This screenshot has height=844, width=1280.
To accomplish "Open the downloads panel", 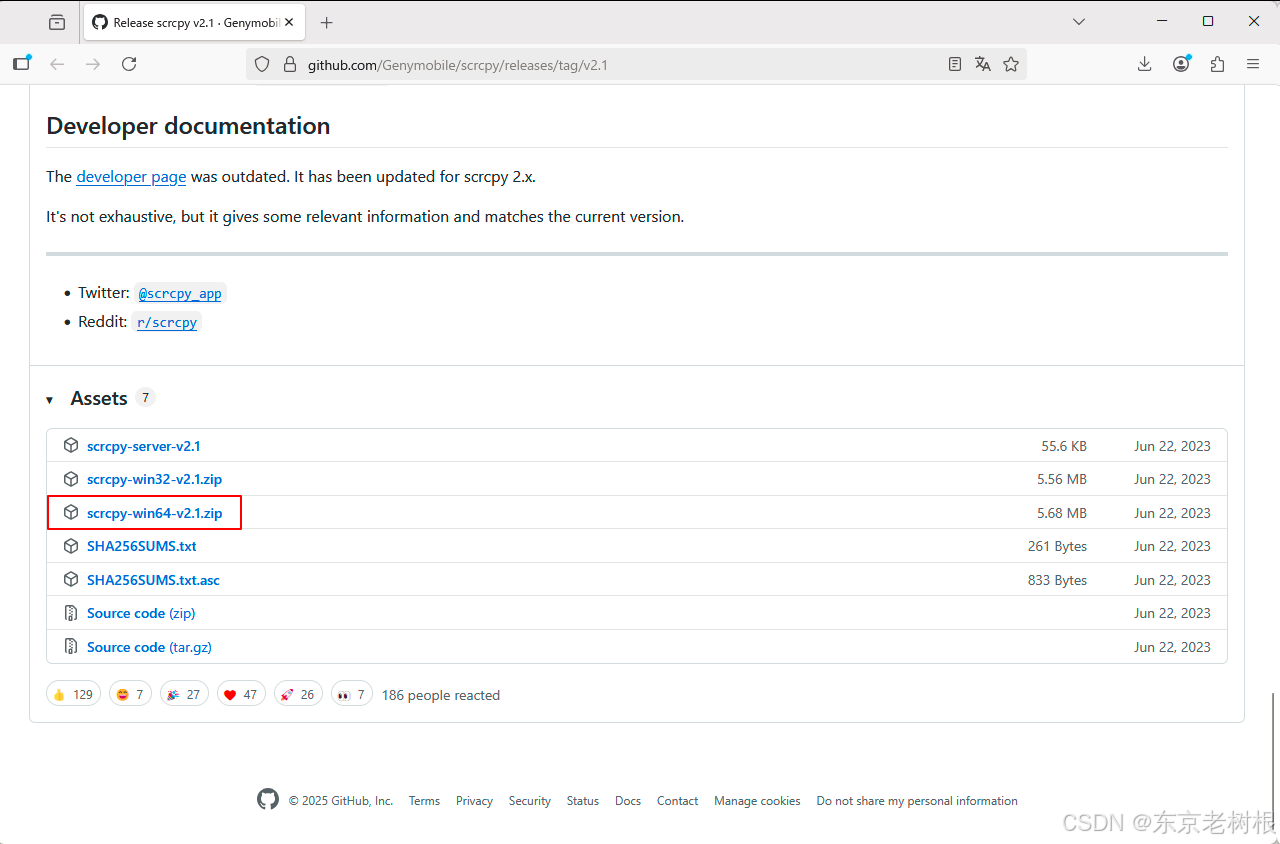I will coord(1145,64).
